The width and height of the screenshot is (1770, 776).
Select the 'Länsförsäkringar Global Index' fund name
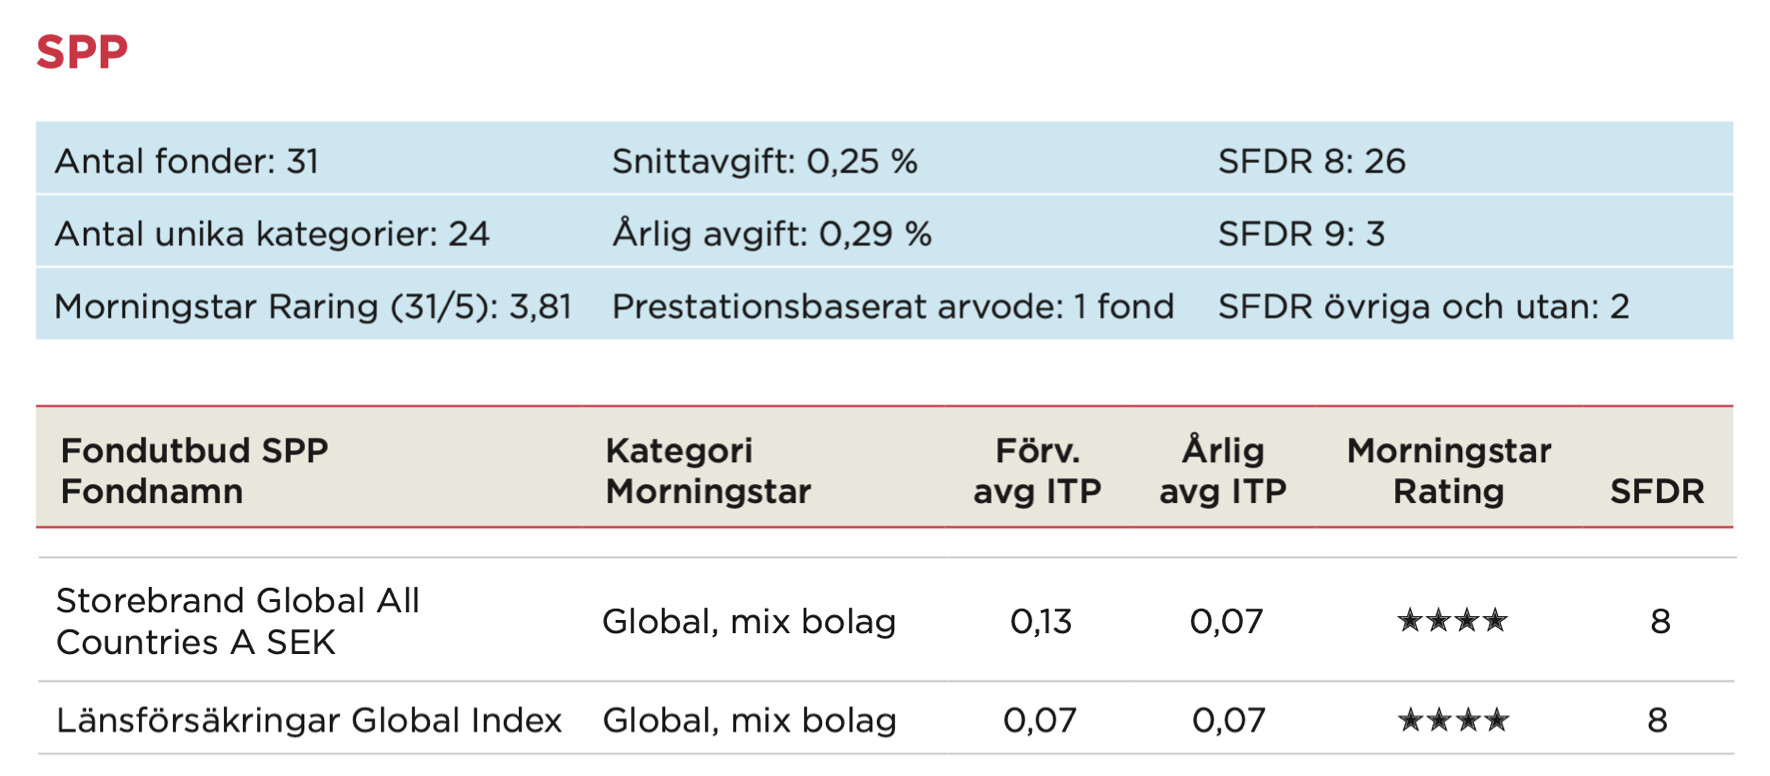[x=309, y=720]
